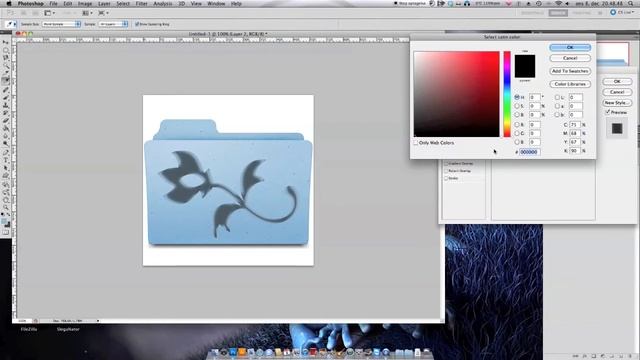
Task: Open the Layer menu
Action: click(x=104, y=4)
